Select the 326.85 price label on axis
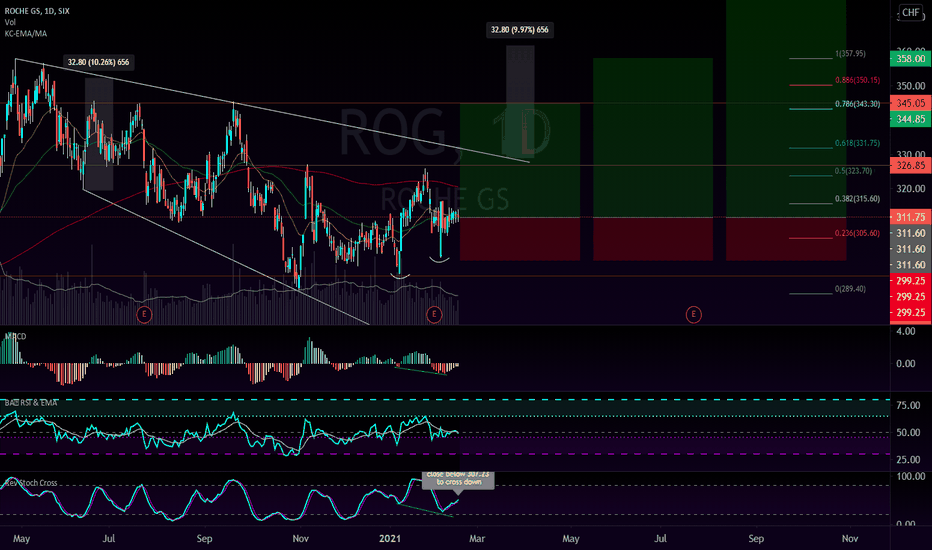932x550 pixels. pos(911,165)
